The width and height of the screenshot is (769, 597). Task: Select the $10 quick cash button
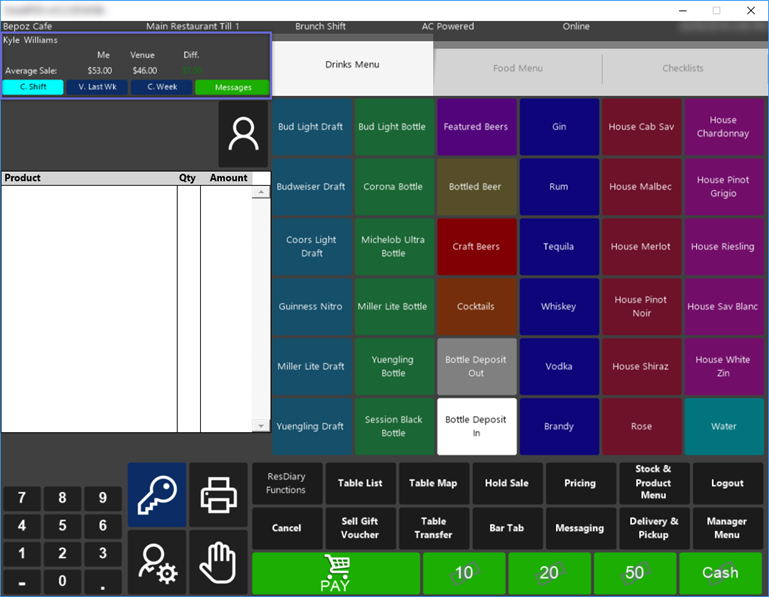464,573
